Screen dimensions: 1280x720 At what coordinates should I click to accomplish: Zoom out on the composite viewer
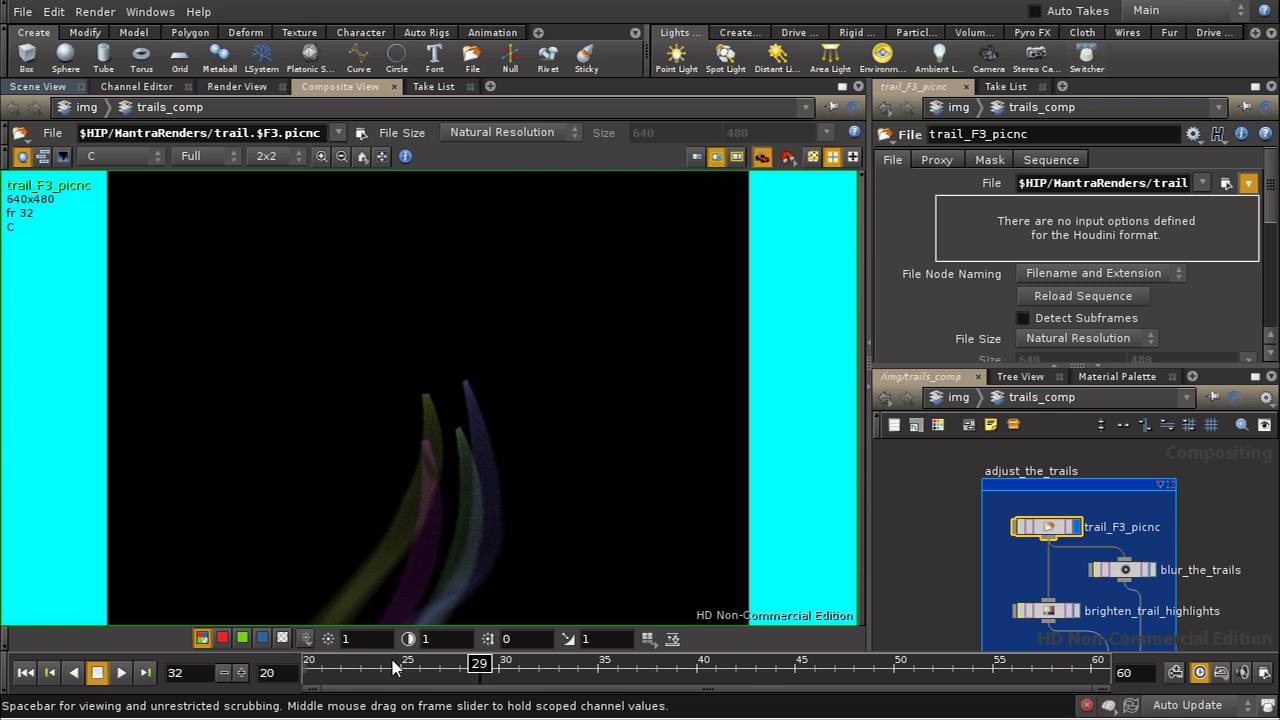tap(342, 156)
